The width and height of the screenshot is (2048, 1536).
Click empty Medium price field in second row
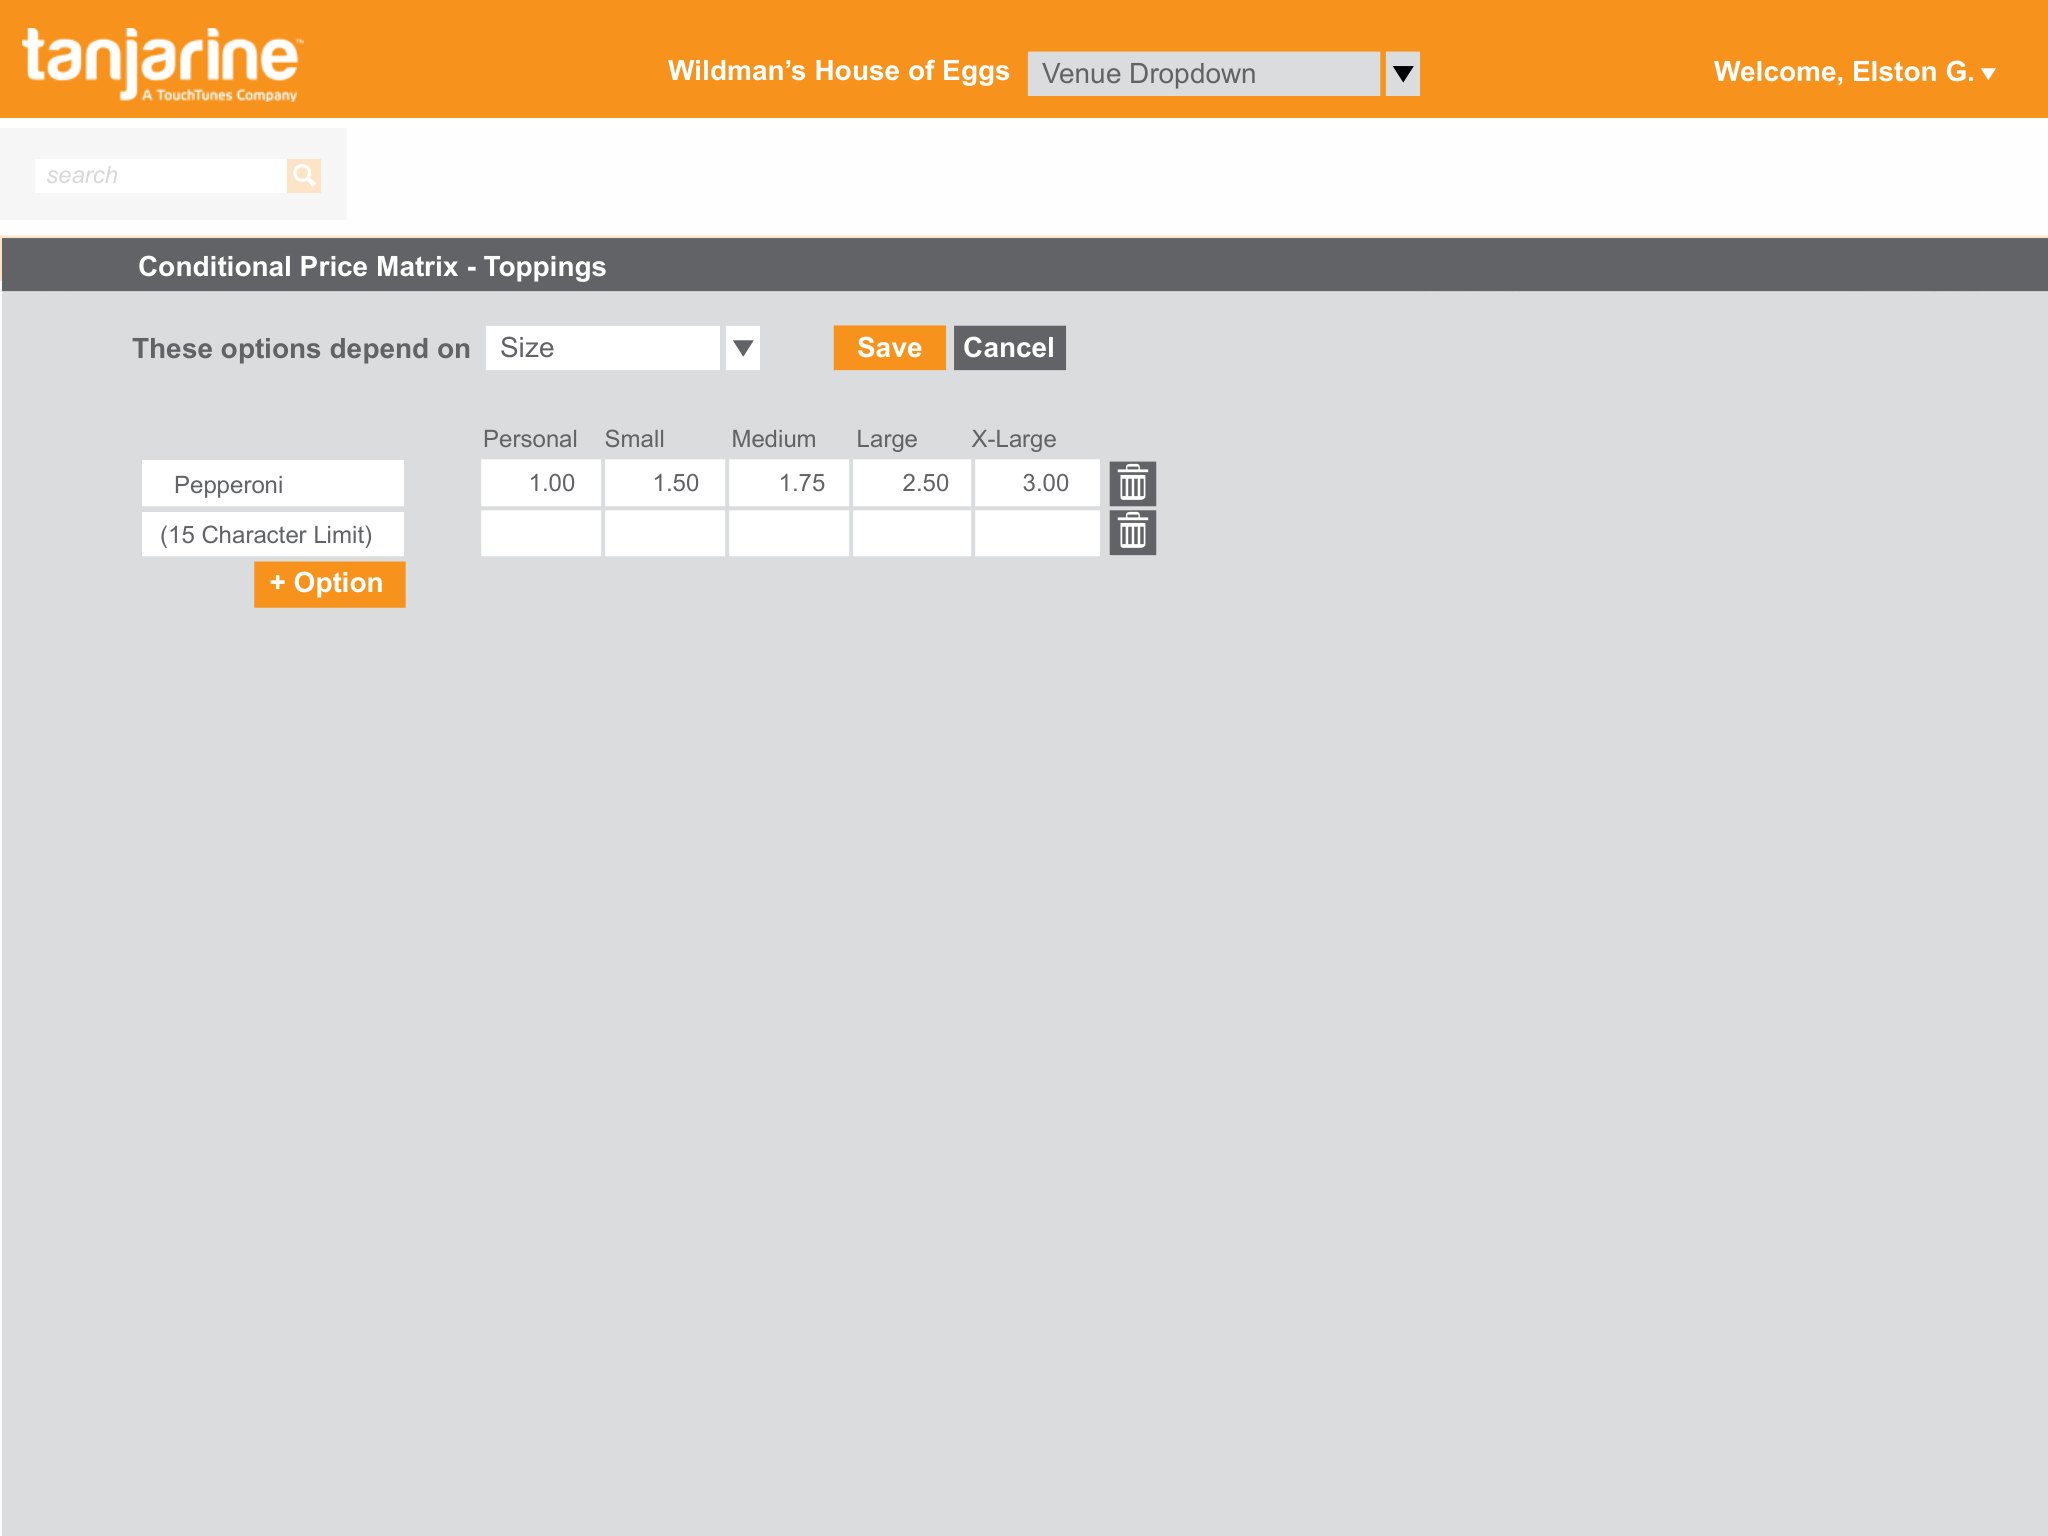click(789, 533)
